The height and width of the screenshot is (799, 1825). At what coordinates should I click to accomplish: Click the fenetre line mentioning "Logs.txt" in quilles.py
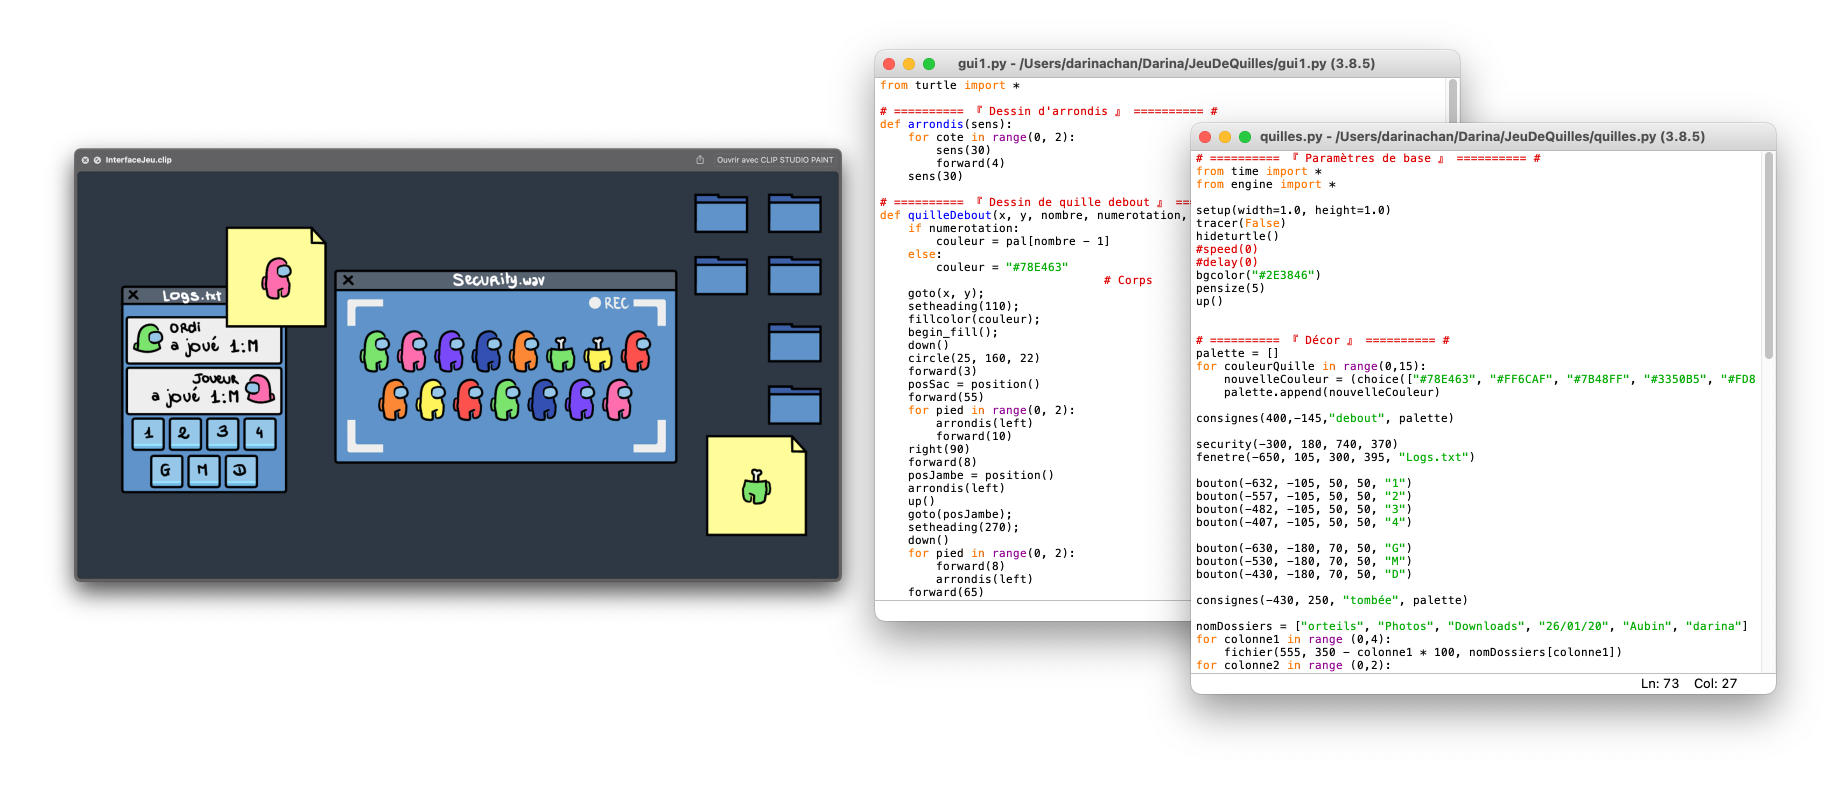click(1336, 458)
